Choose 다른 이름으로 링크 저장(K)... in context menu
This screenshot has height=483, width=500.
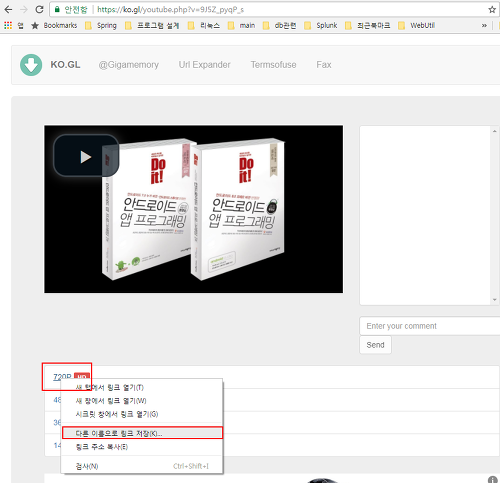[x=142, y=433]
